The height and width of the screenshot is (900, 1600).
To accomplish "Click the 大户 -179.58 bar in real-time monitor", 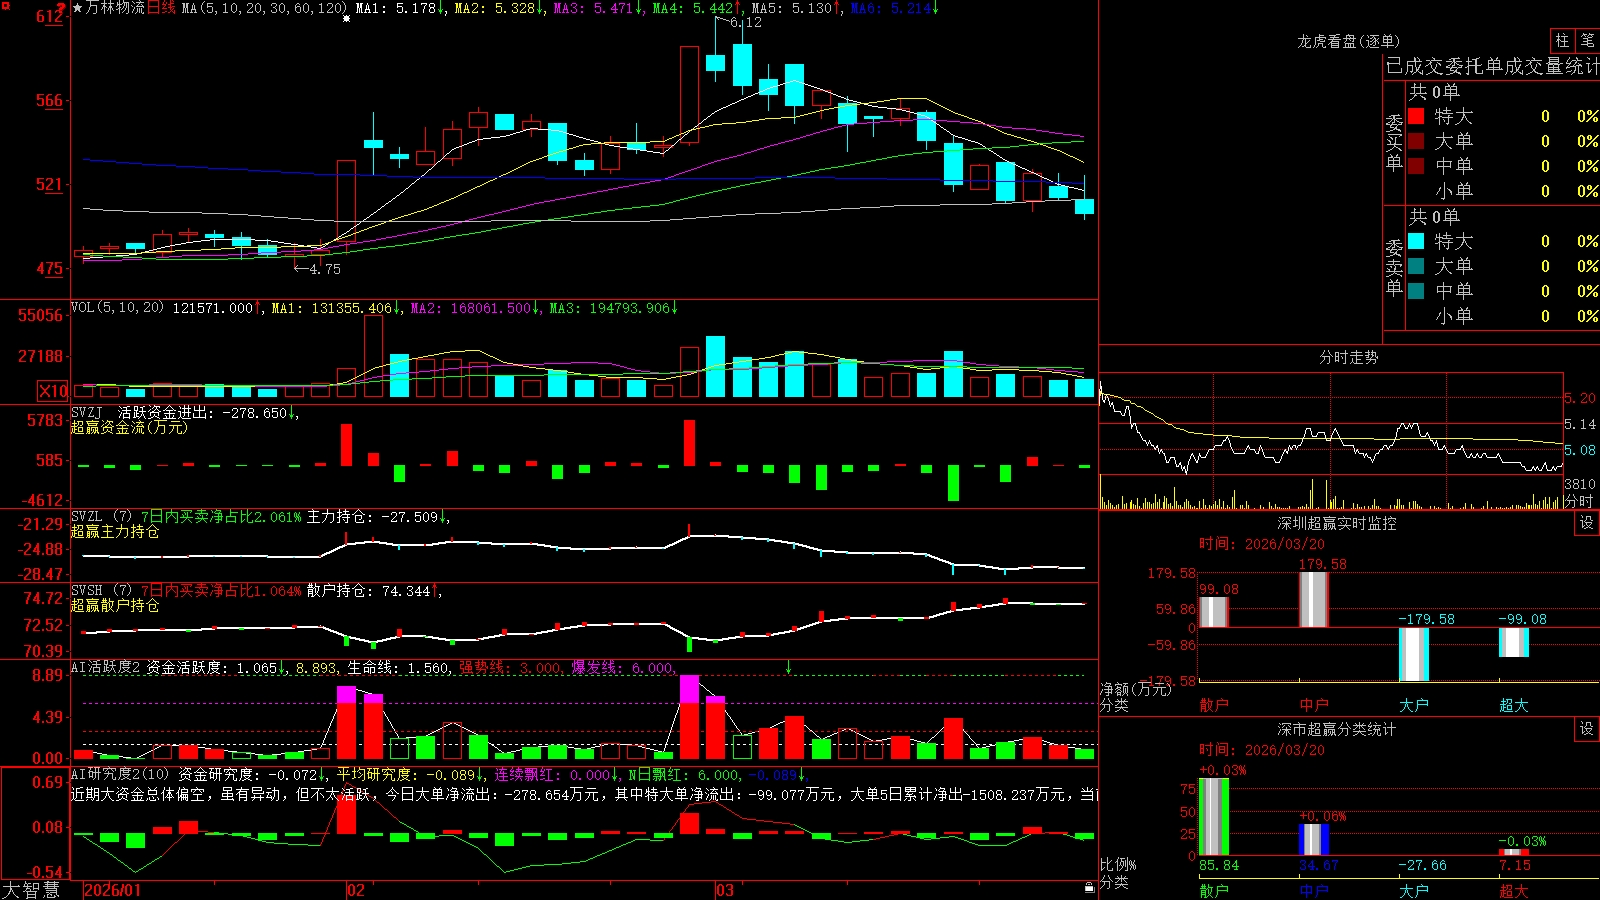I will [x=1414, y=654].
